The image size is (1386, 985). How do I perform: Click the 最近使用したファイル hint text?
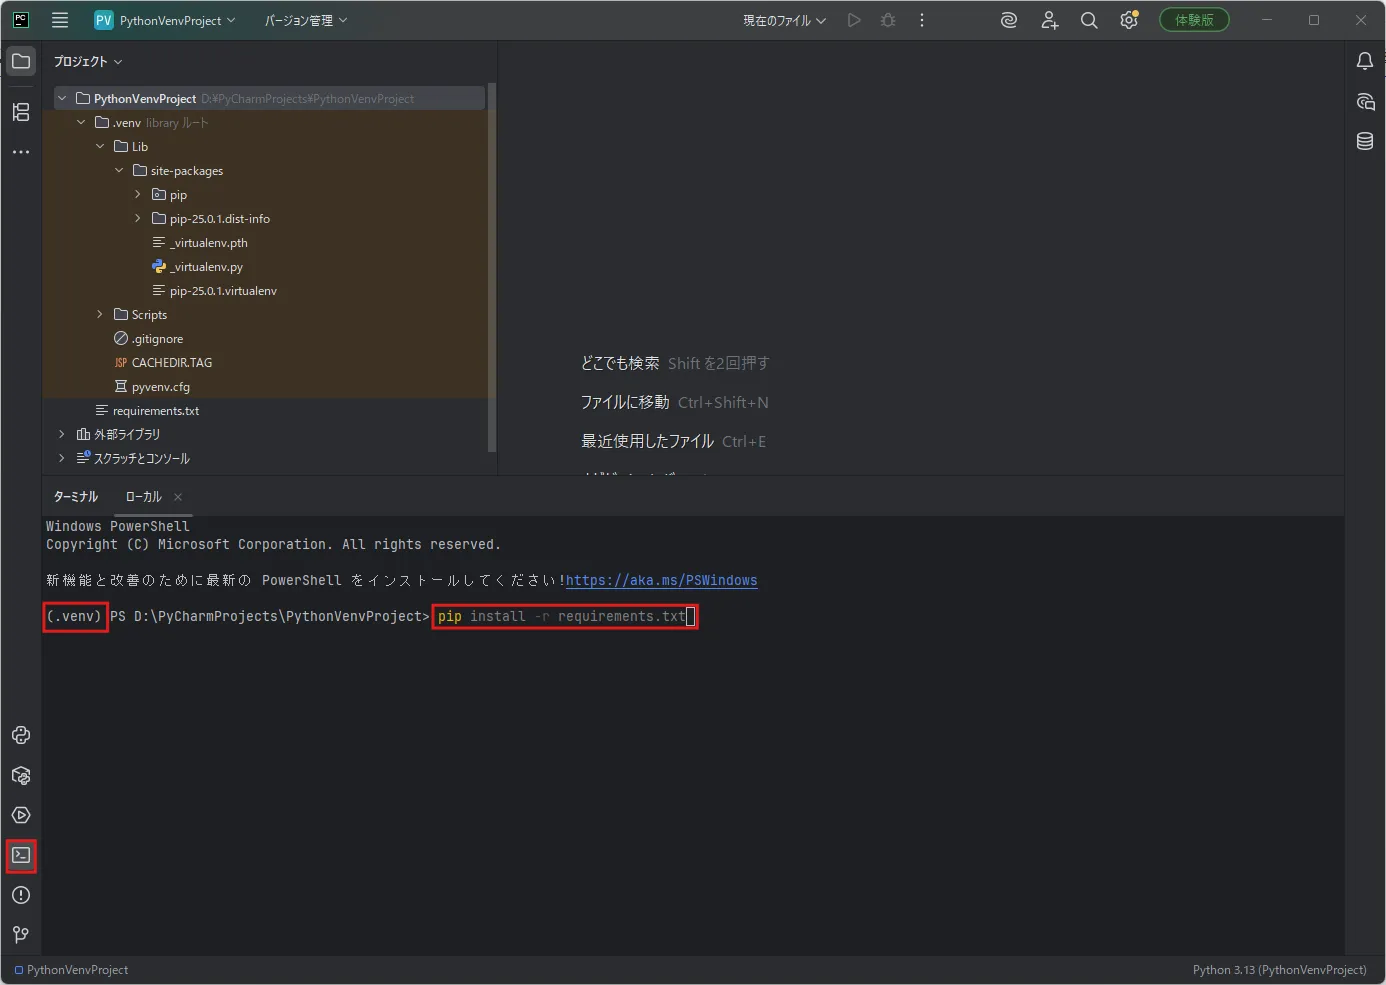(647, 441)
